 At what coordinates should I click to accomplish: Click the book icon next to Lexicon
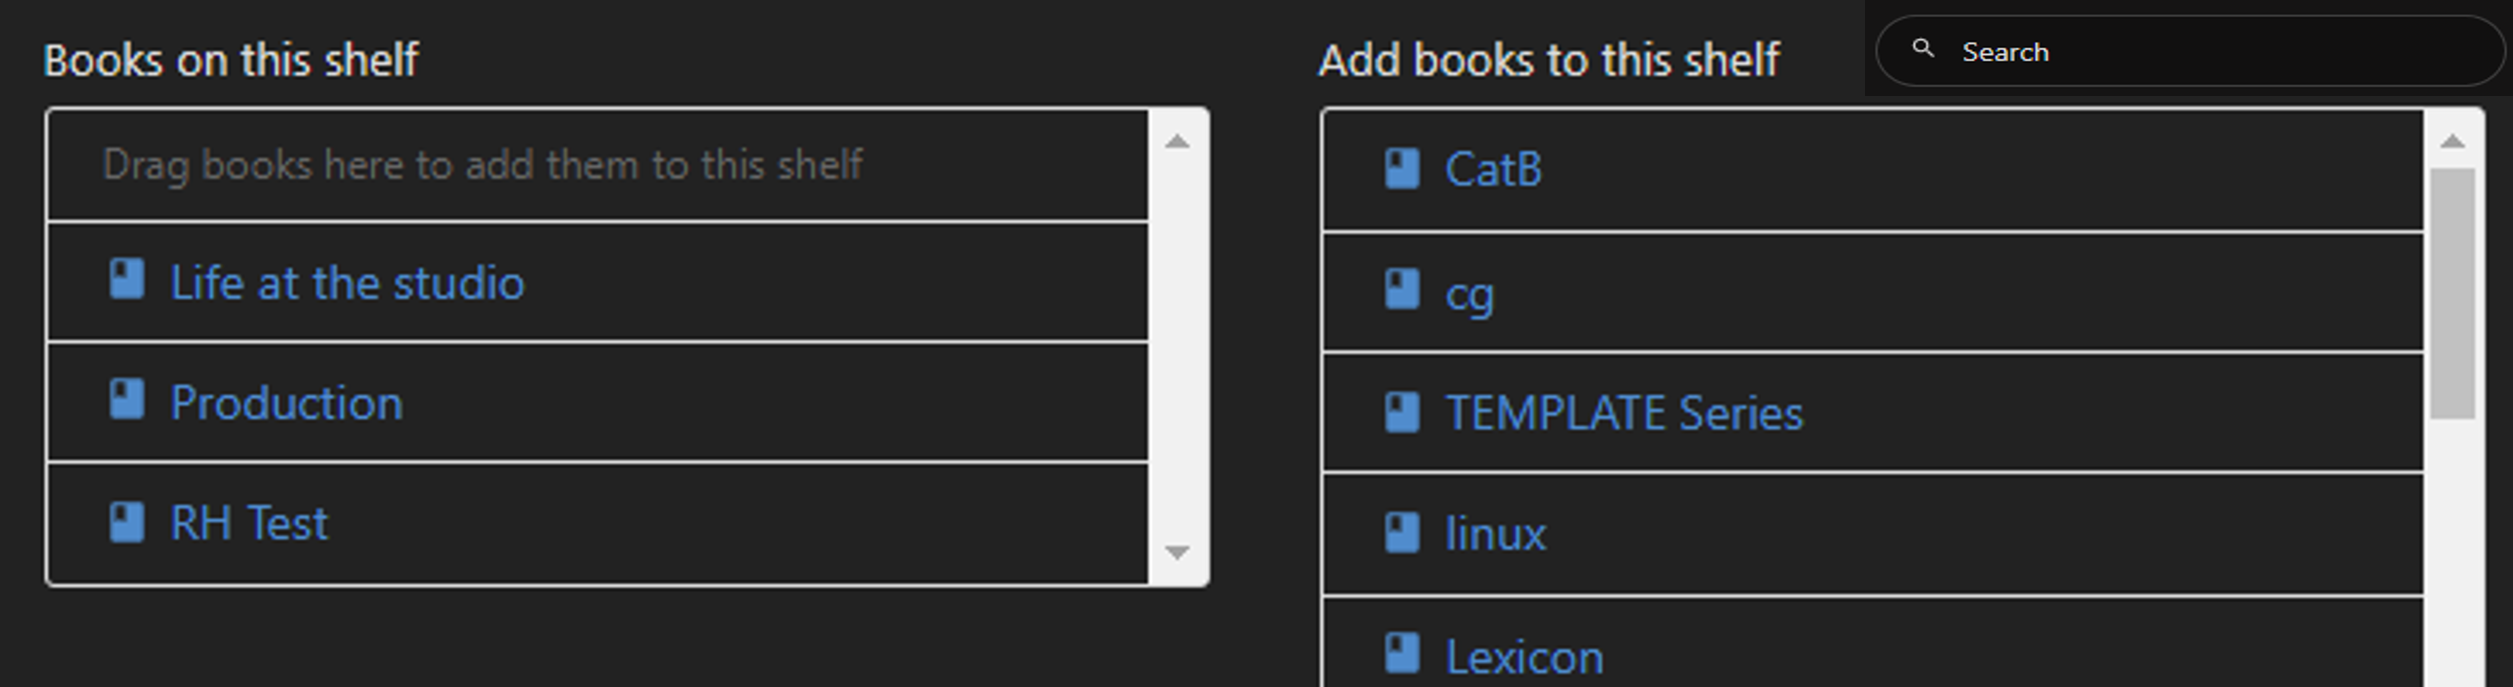pyautogui.click(x=1402, y=654)
